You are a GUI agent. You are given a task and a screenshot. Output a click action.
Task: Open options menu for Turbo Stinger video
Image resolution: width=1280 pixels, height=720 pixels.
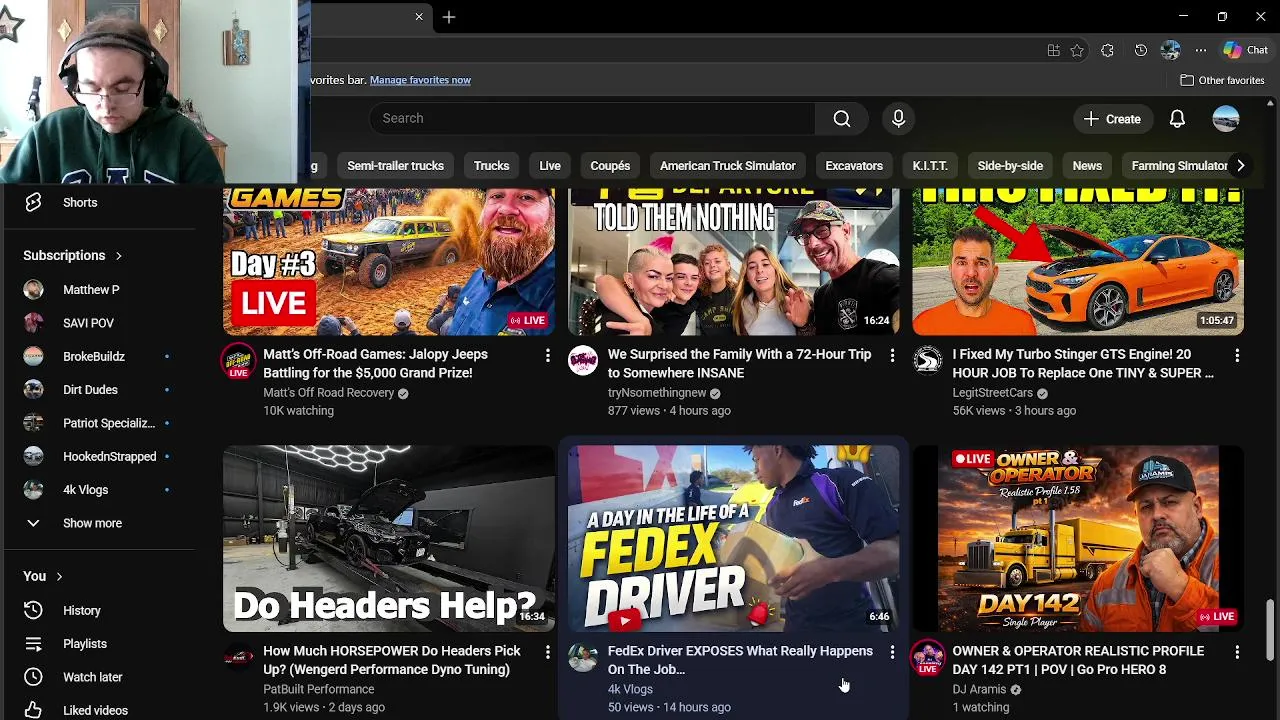(x=1237, y=356)
